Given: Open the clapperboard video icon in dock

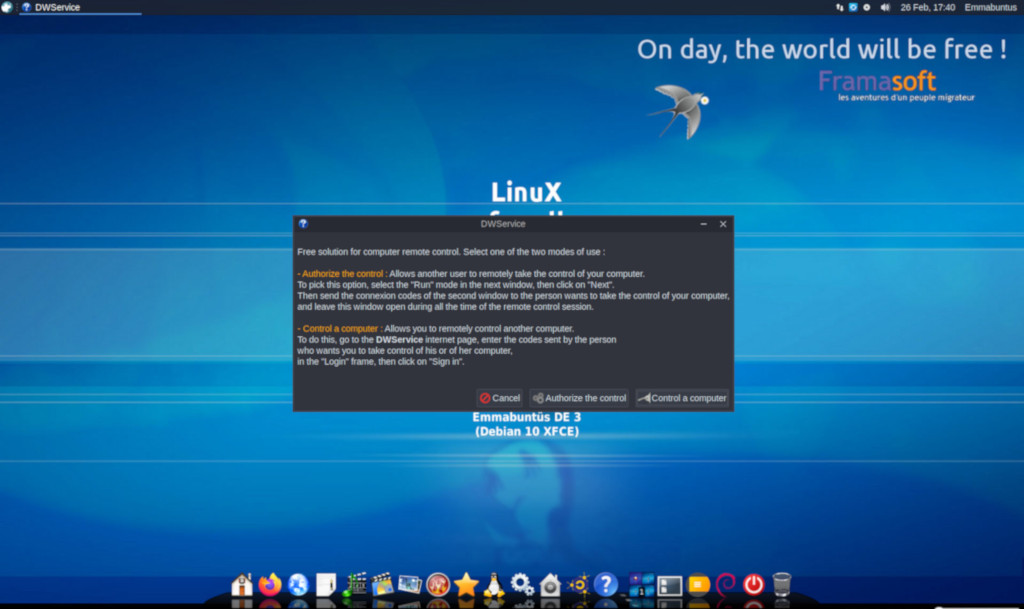Looking at the screenshot, I should click(x=382, y=584).
